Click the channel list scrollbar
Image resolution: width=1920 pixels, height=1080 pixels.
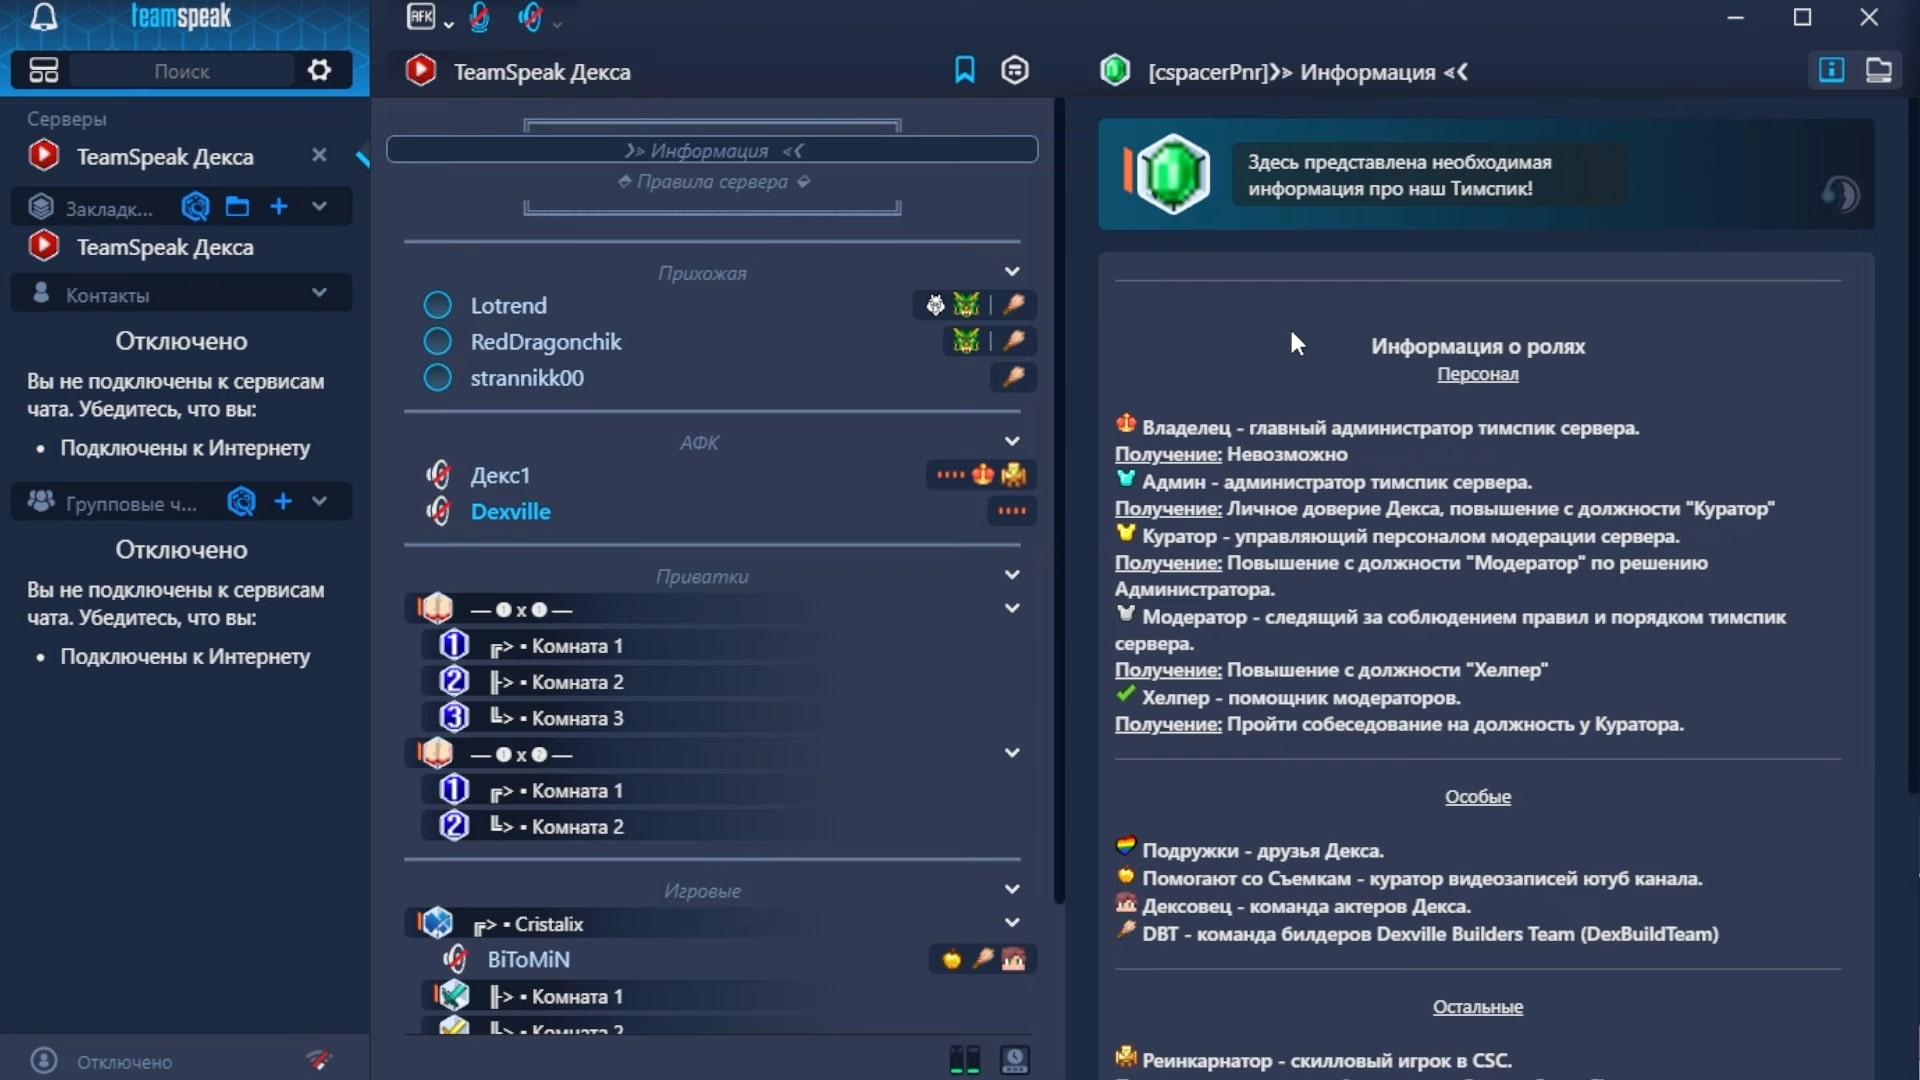[x=1059, y=500]
